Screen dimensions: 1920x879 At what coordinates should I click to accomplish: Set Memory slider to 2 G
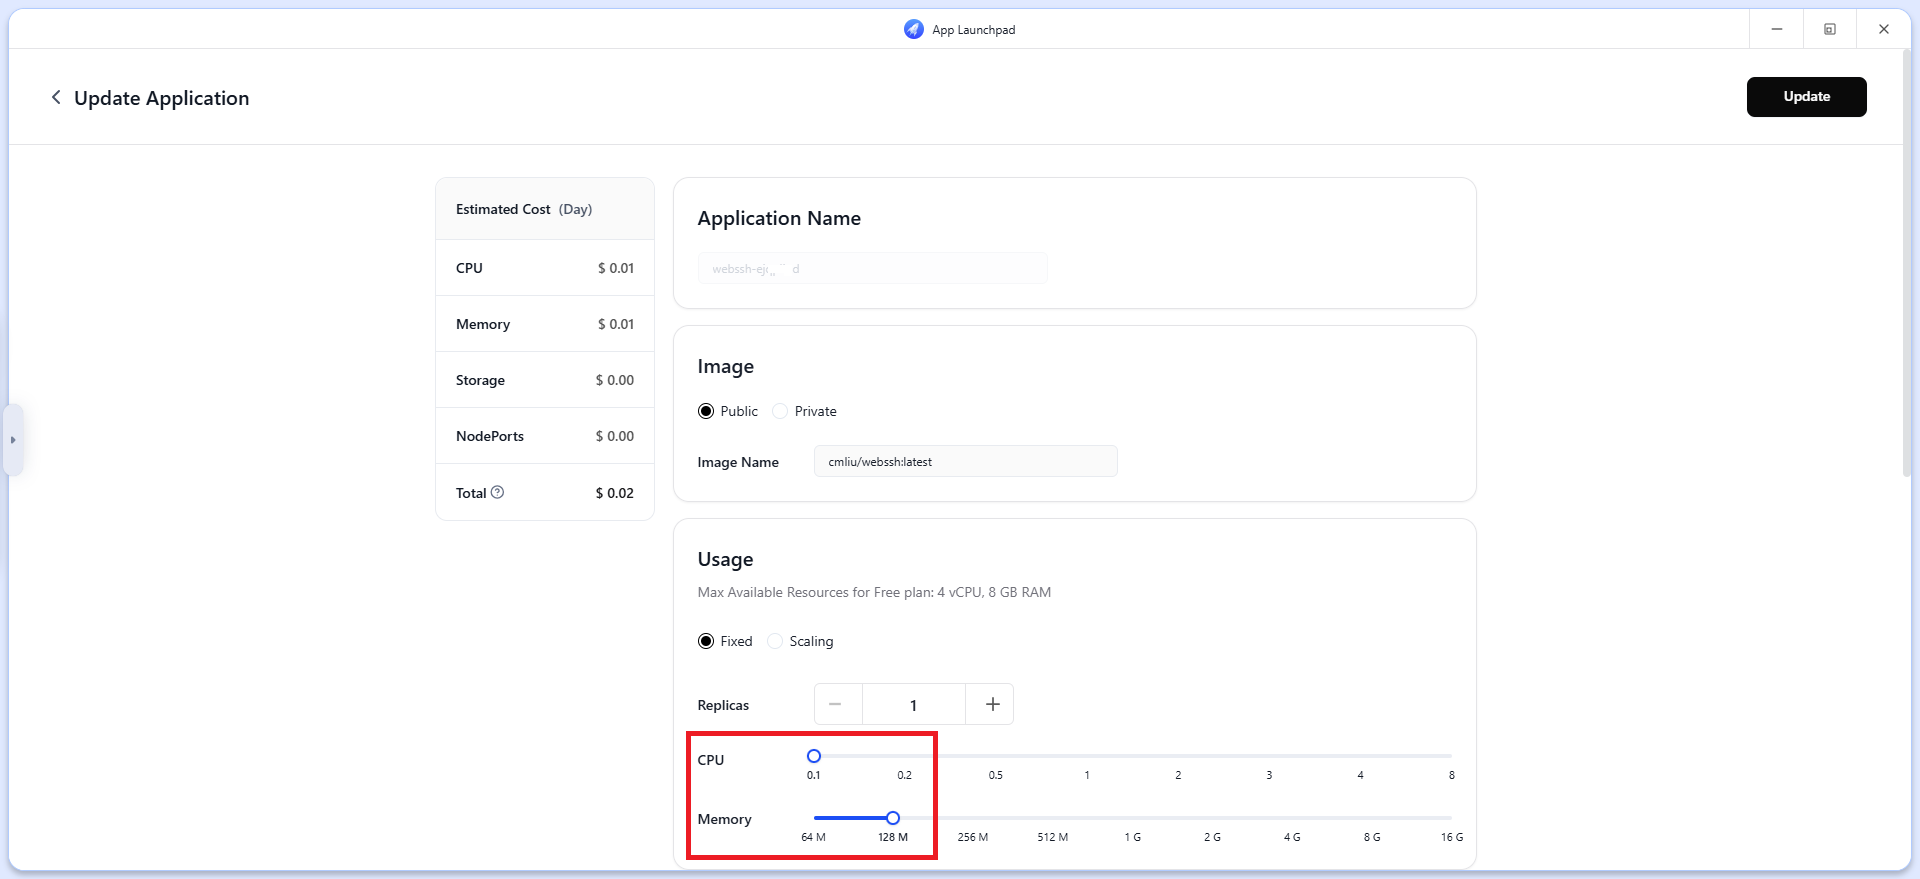tap(1212, 818)
